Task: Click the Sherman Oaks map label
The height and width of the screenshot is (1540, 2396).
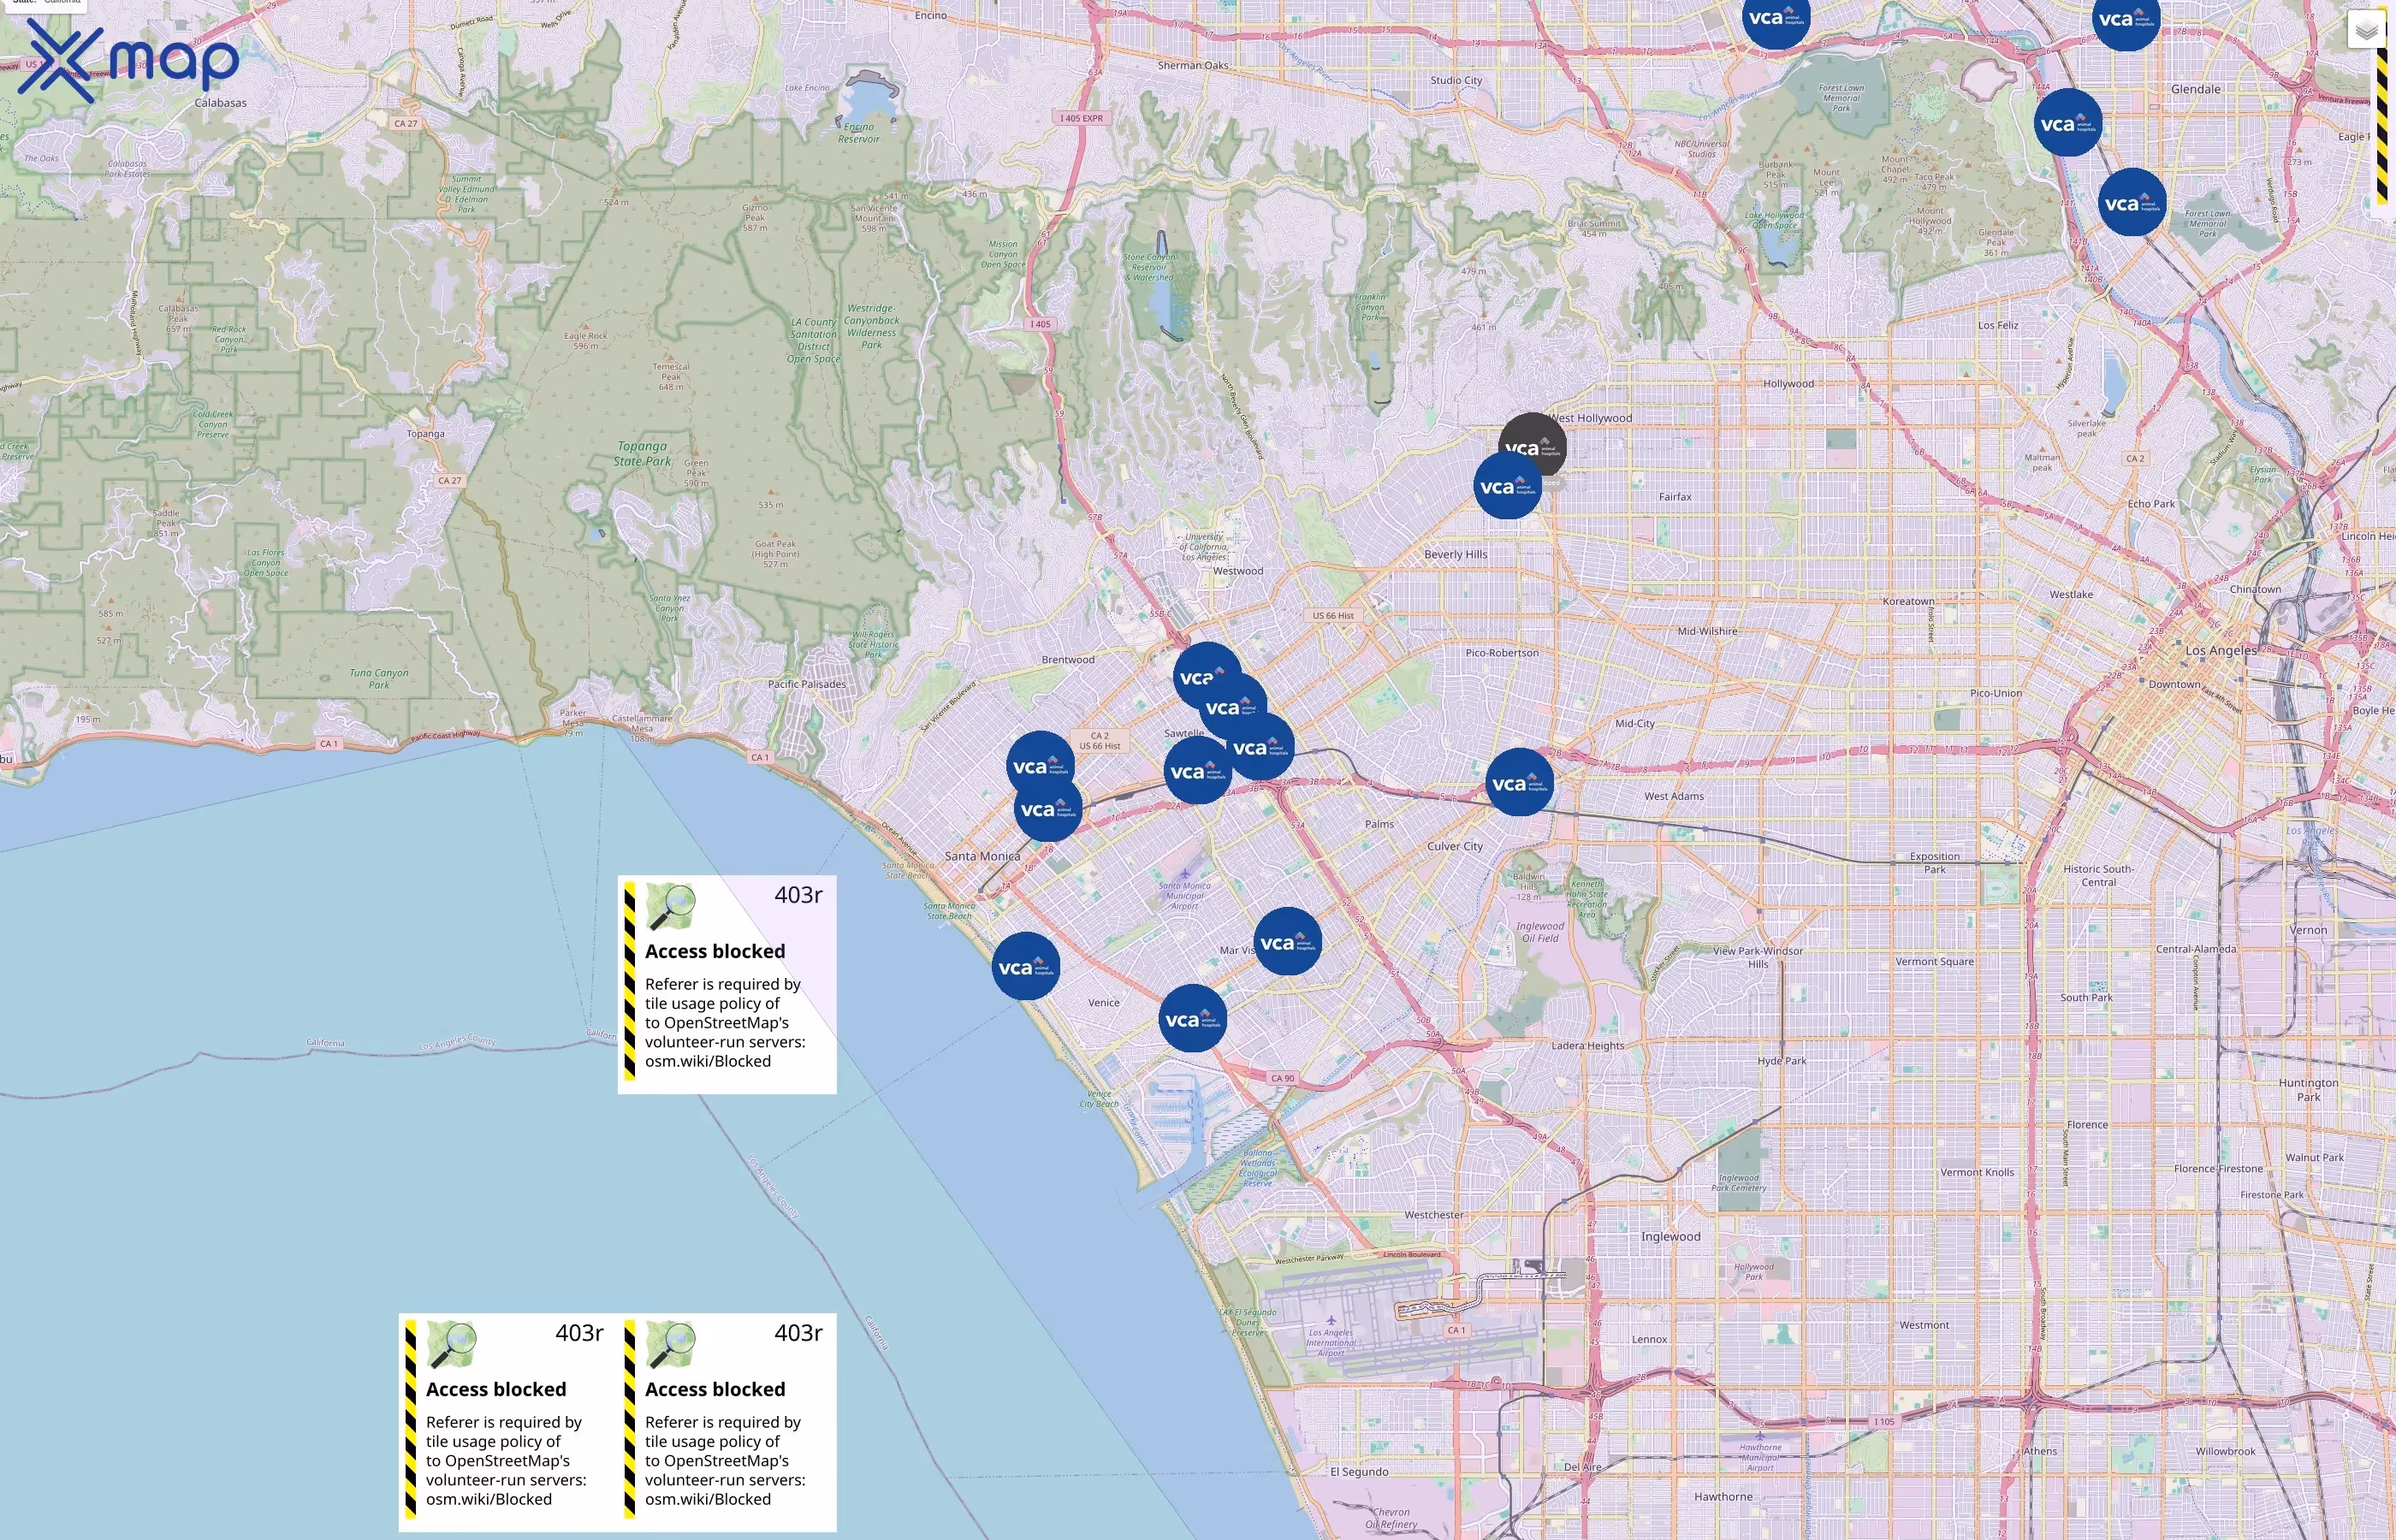Action: coord(1193,65)
